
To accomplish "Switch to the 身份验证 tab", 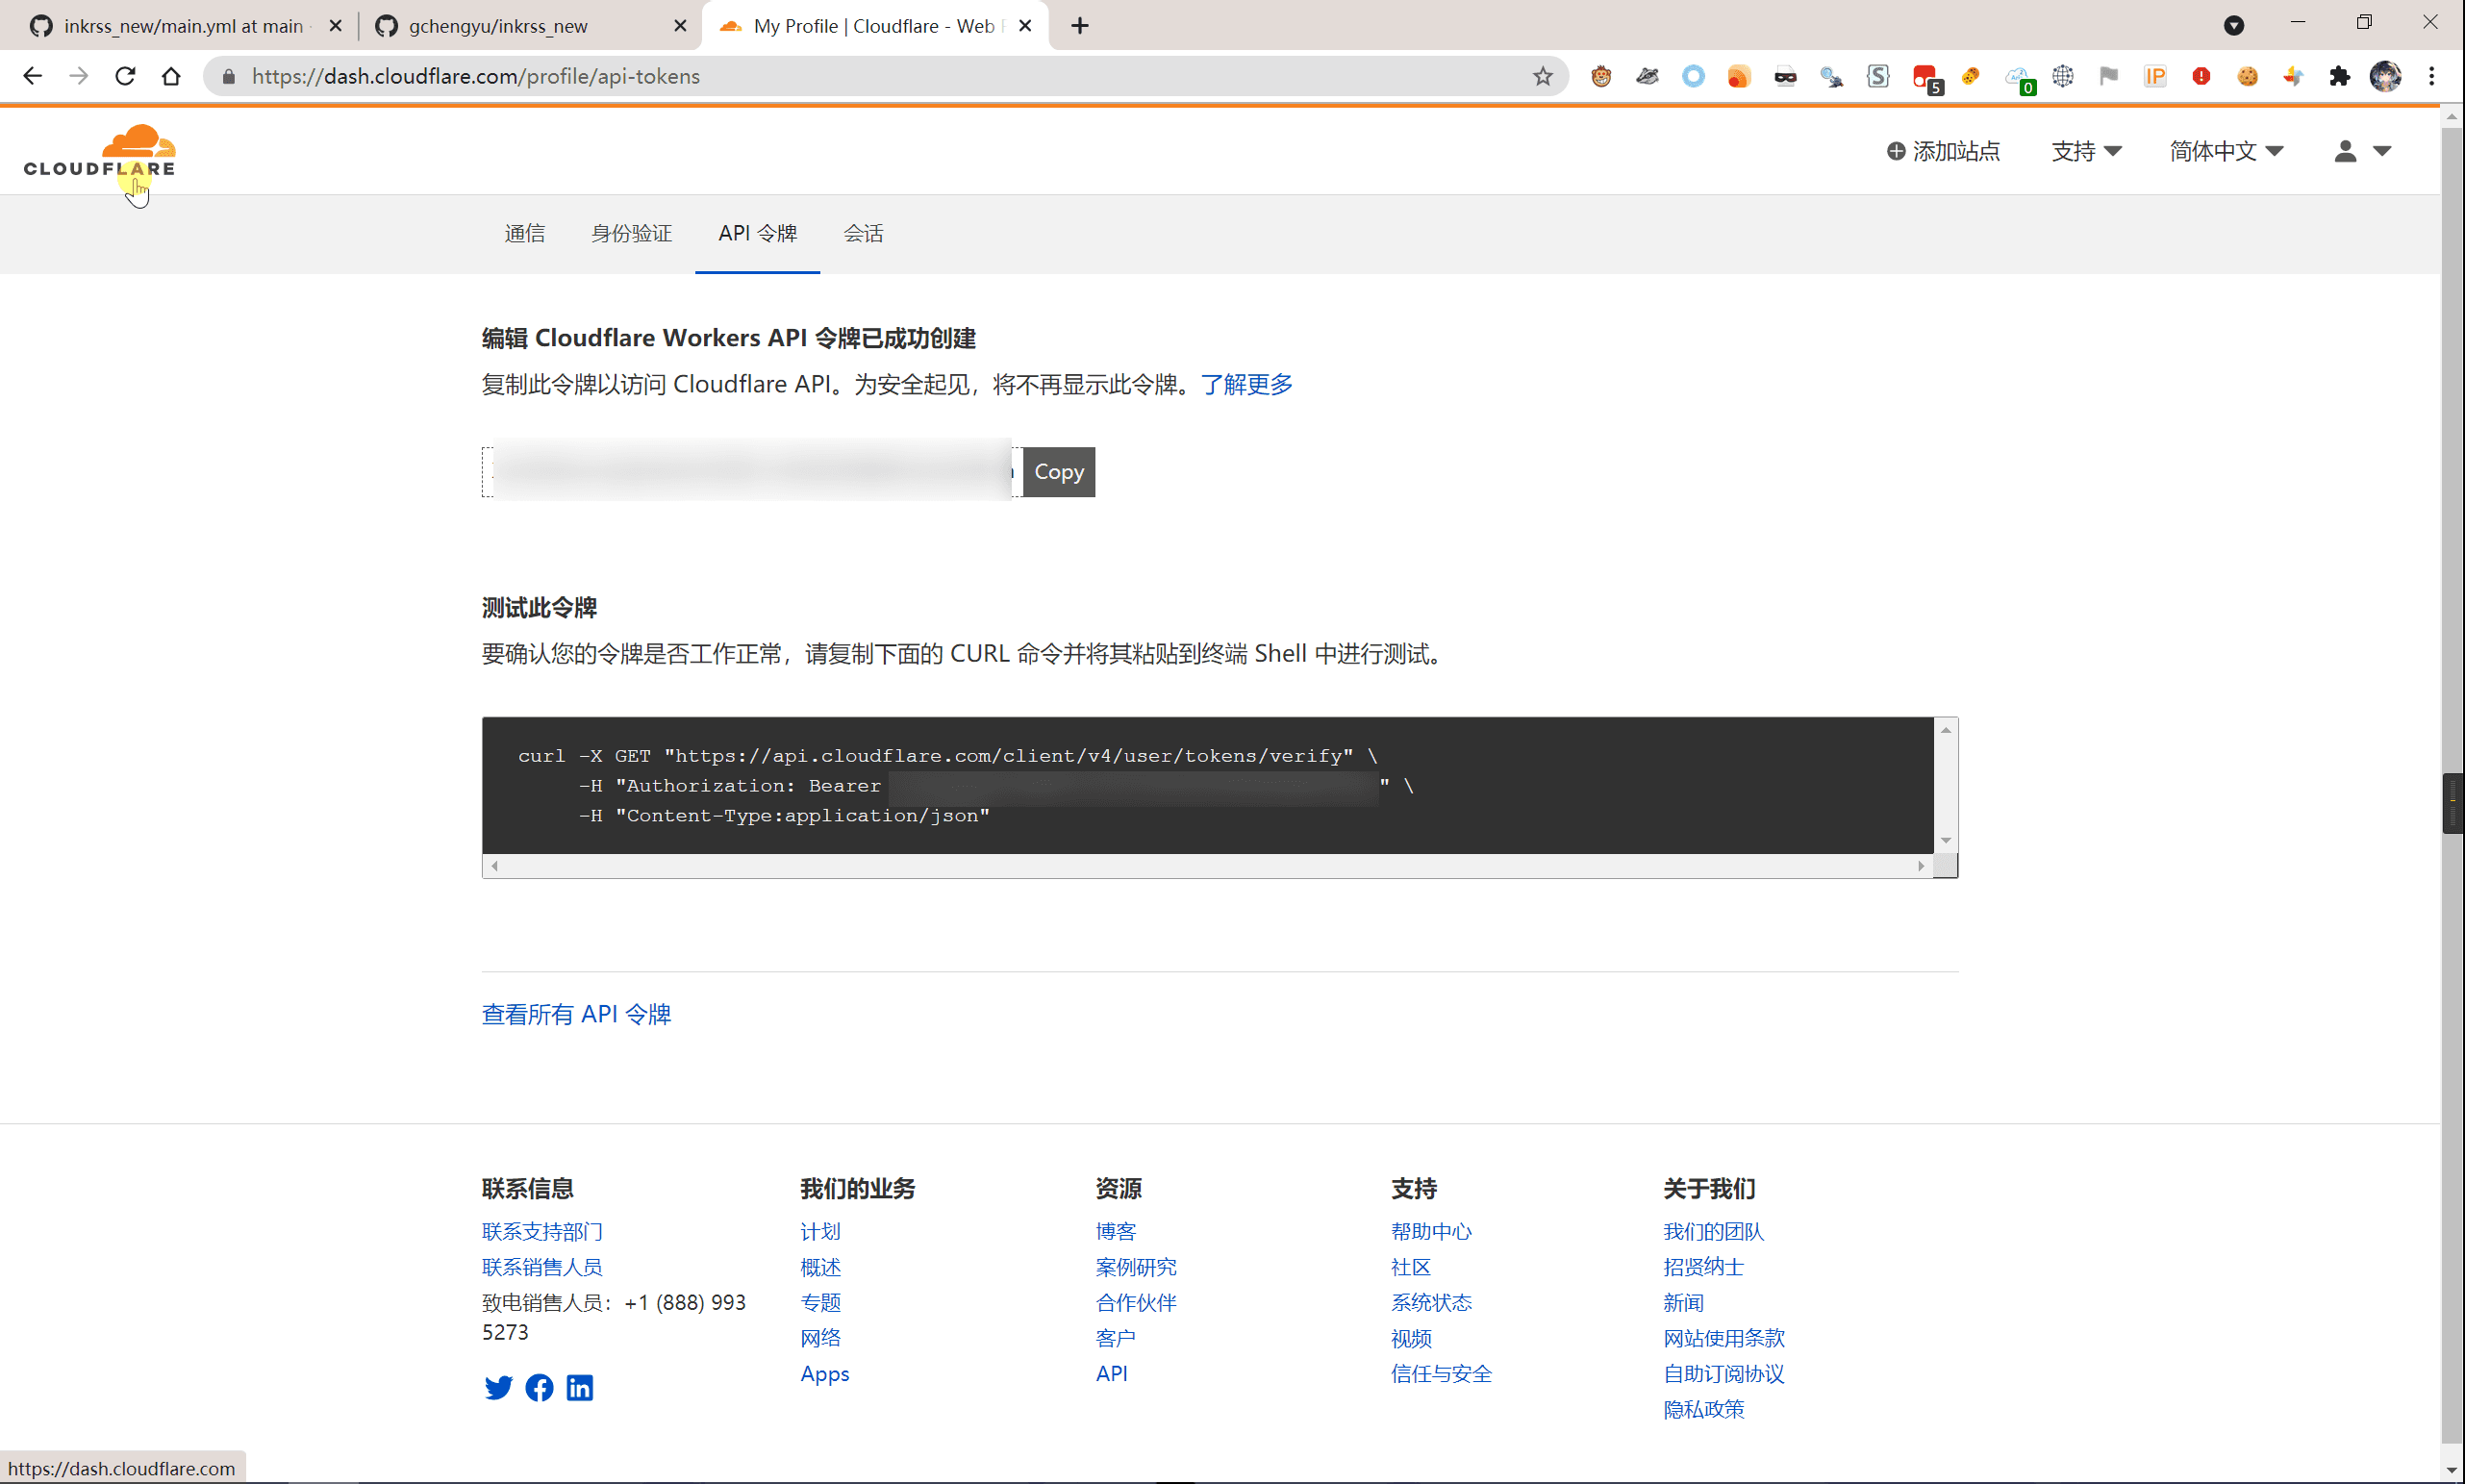I will click(x=631, y=233).
